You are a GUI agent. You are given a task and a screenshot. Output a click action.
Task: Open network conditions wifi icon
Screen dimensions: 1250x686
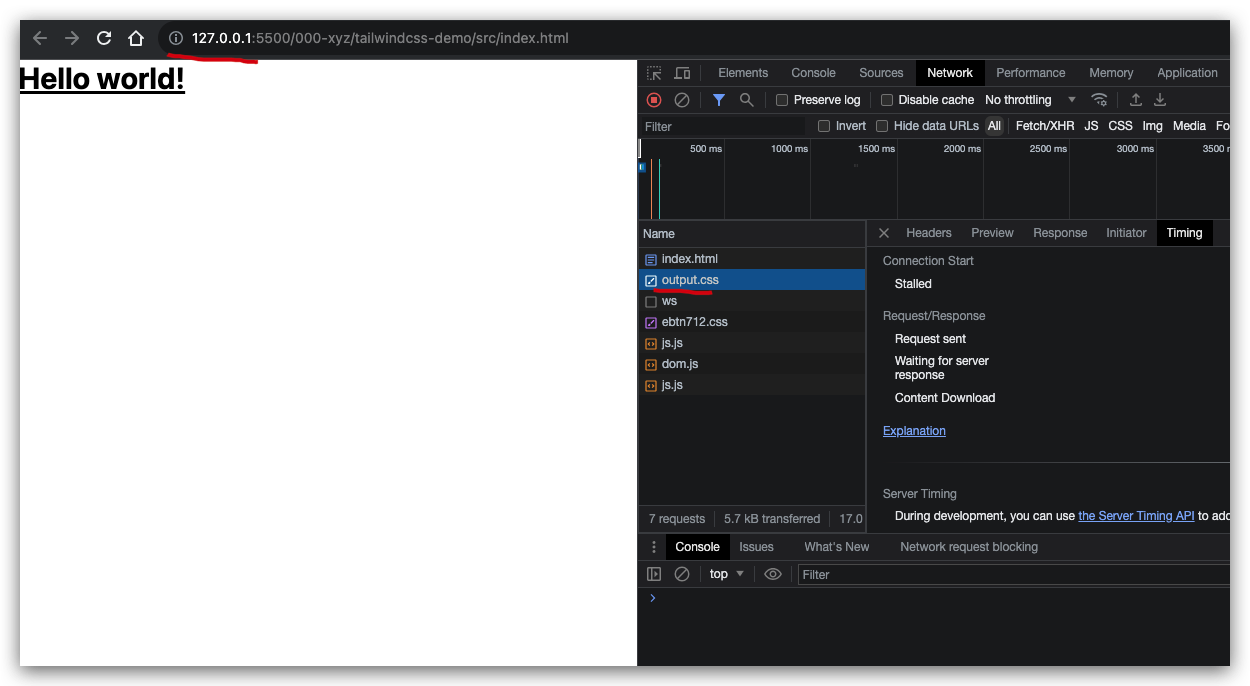(x=1099, y=100)
